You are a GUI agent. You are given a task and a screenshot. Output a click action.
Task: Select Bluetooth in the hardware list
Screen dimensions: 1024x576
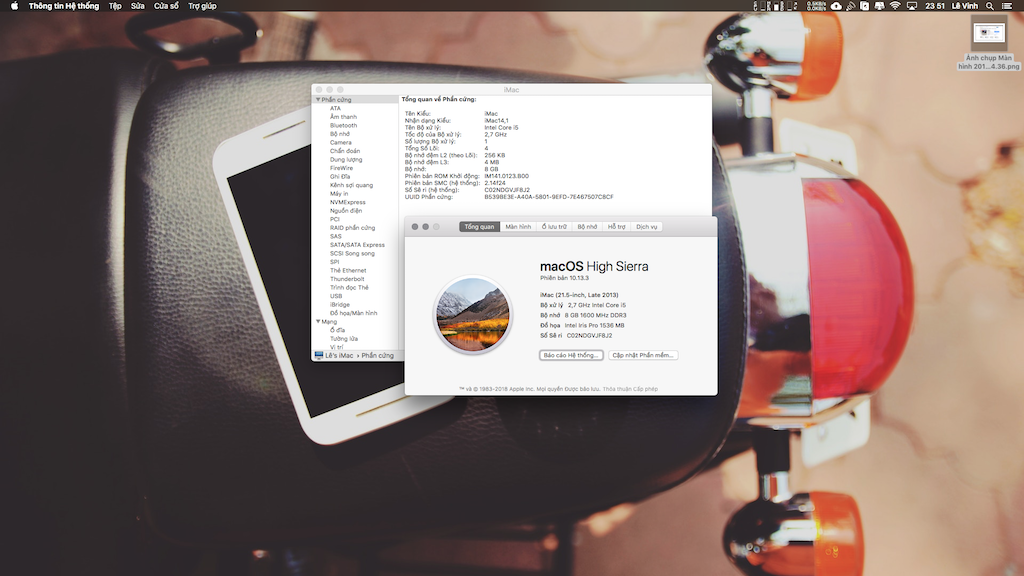click(x=343, y=126)
